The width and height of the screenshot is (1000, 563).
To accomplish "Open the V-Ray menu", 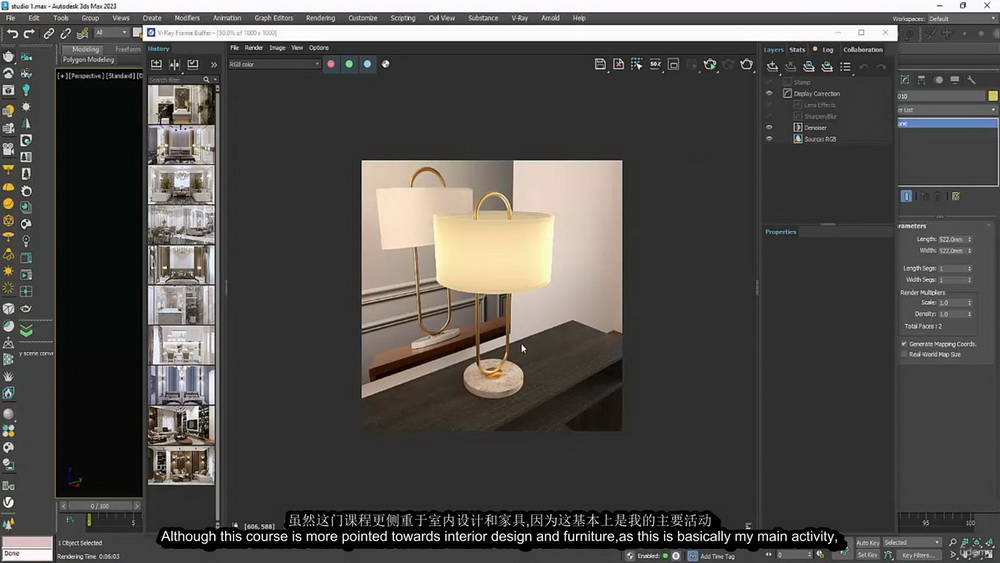I will [520, 18].
